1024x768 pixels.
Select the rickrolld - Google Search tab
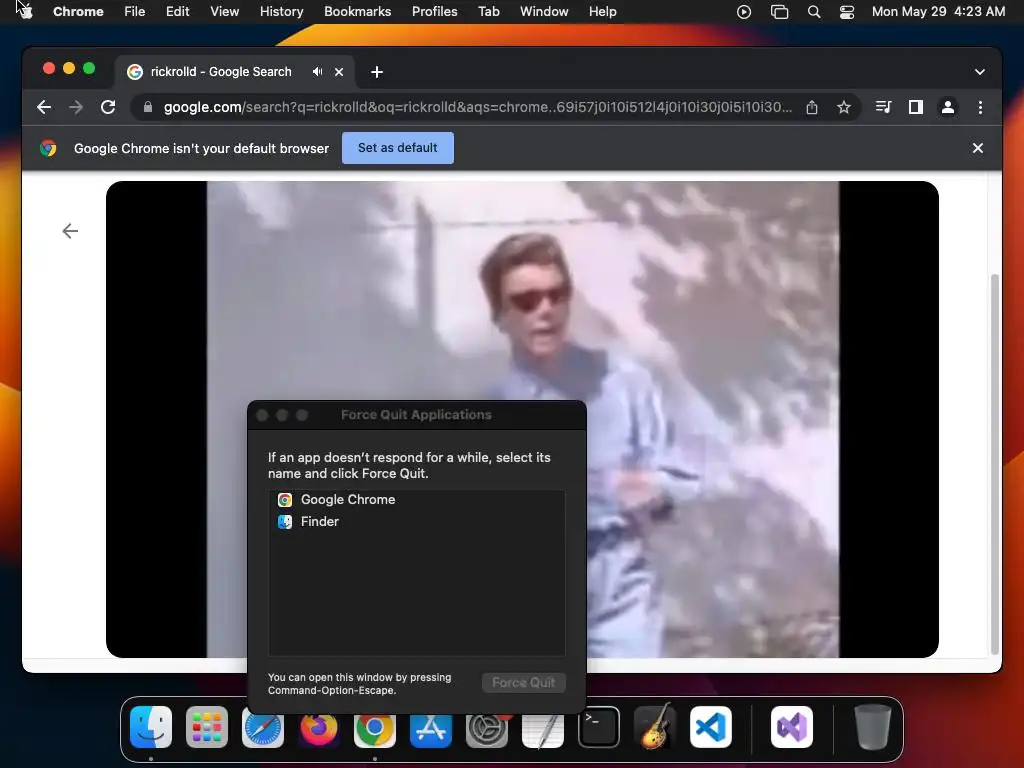point(220,72)
